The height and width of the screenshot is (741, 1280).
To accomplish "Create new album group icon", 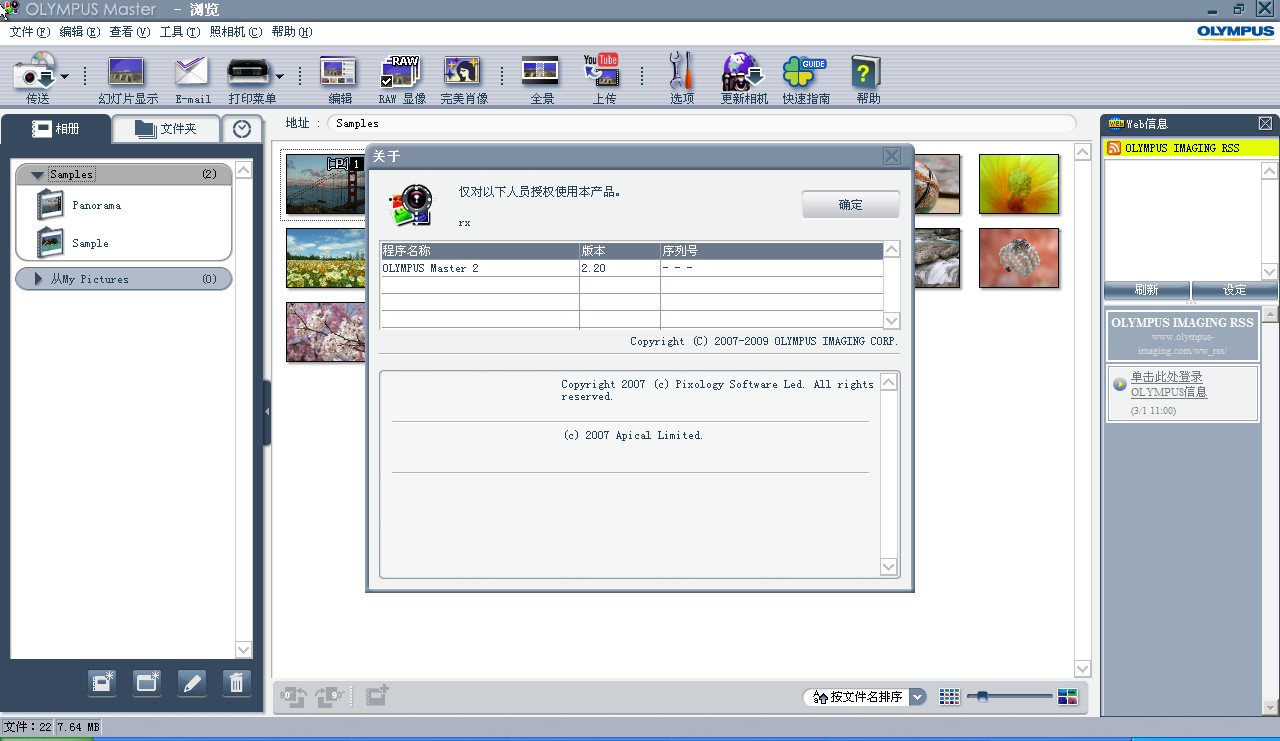I will click(147, 682).
